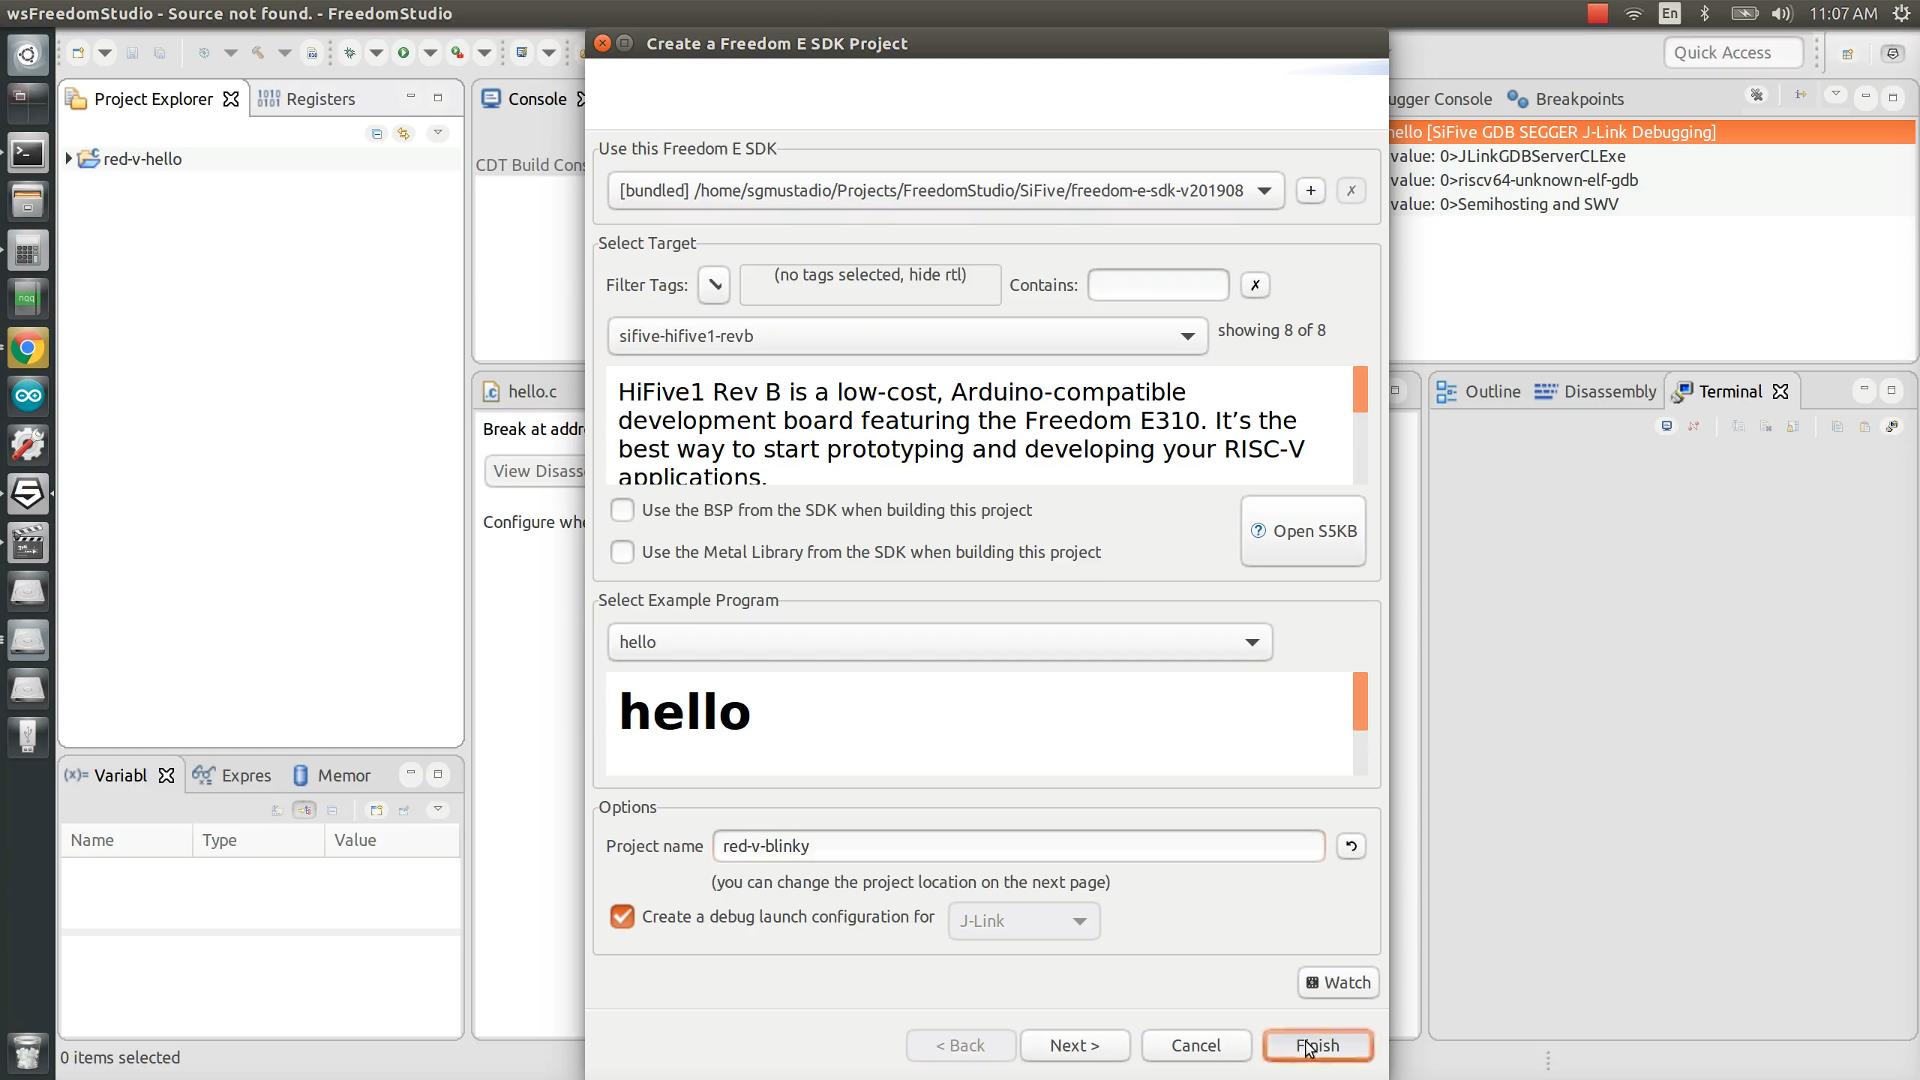Click Collapse All in Project Explorer
Image resolution: width=1920 pixels, height=1080 pixels.
click(377, 133)
